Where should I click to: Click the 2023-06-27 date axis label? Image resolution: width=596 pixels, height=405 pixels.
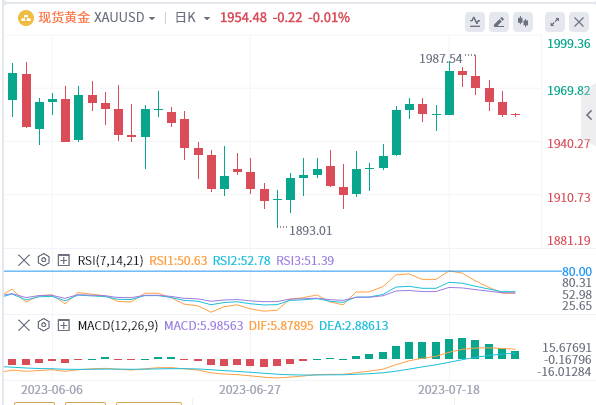(250, 390)
